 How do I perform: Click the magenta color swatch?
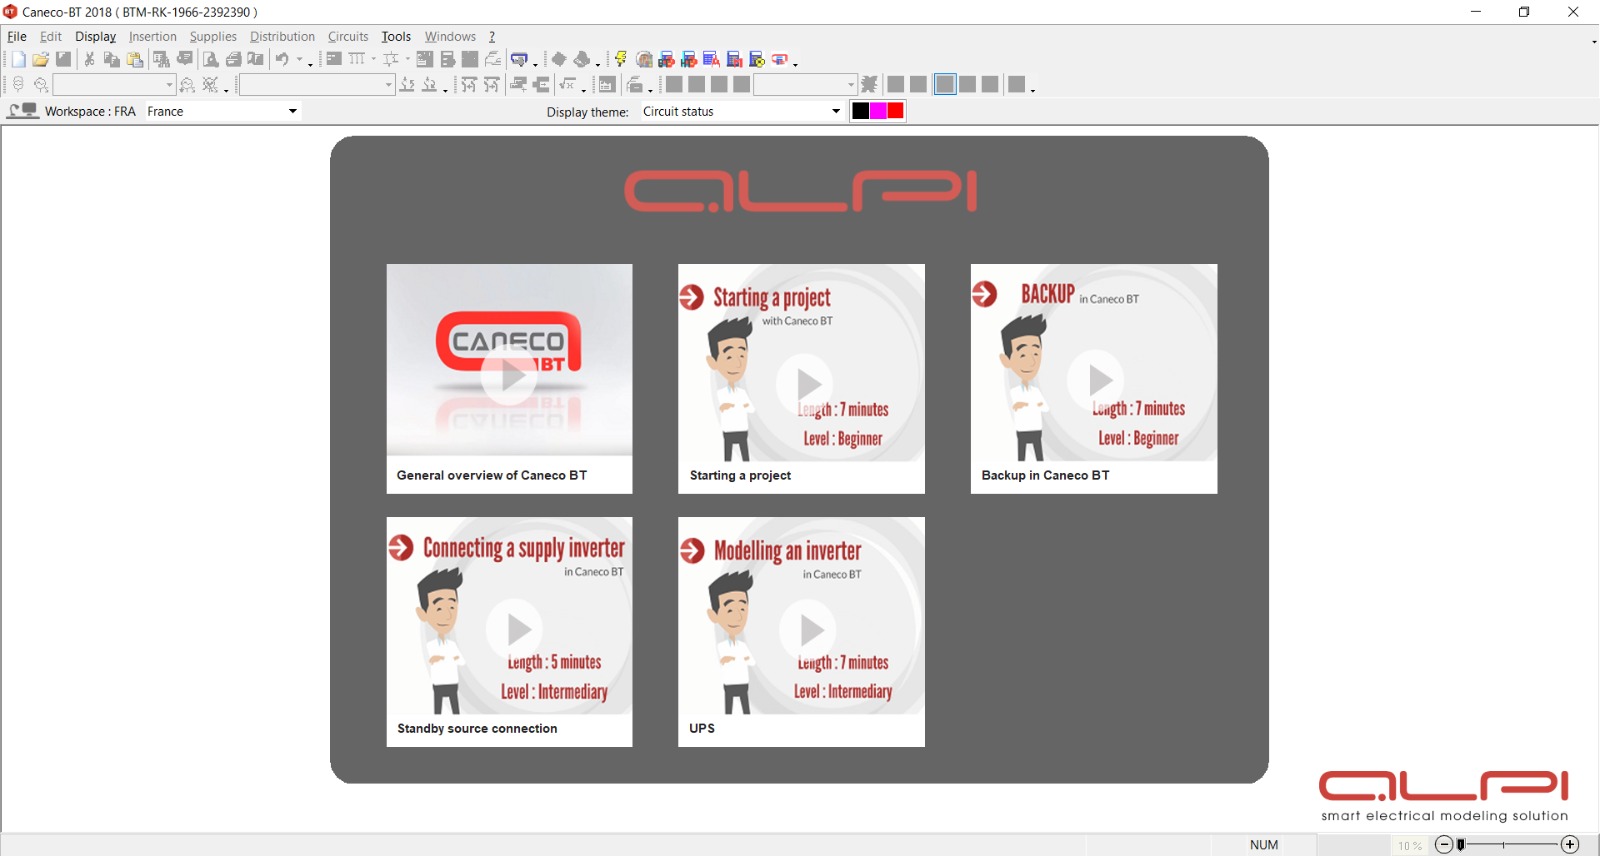coord(878,111)
